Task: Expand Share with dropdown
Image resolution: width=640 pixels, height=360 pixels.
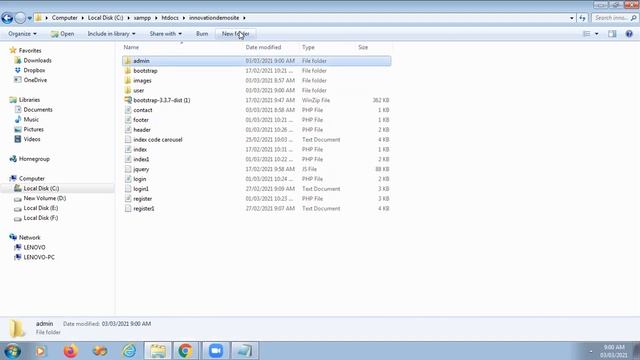Action: pos(165,34)
